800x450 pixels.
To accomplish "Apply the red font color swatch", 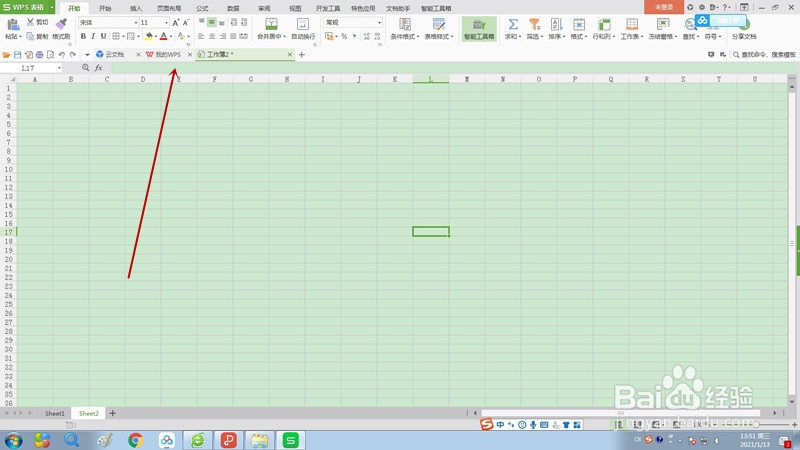I will coord(163,36).
